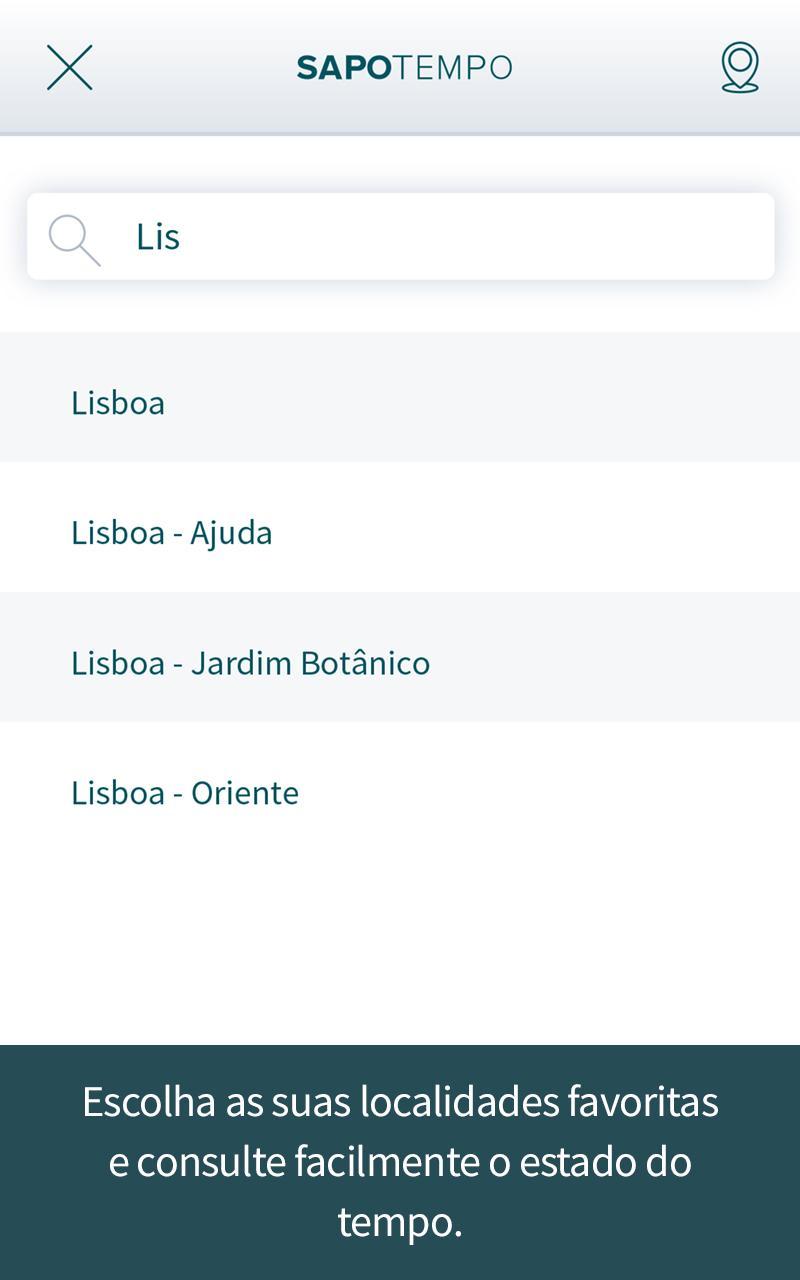Close the location search screen with X
800x1280 pixels.
click(x=70, y=68)
